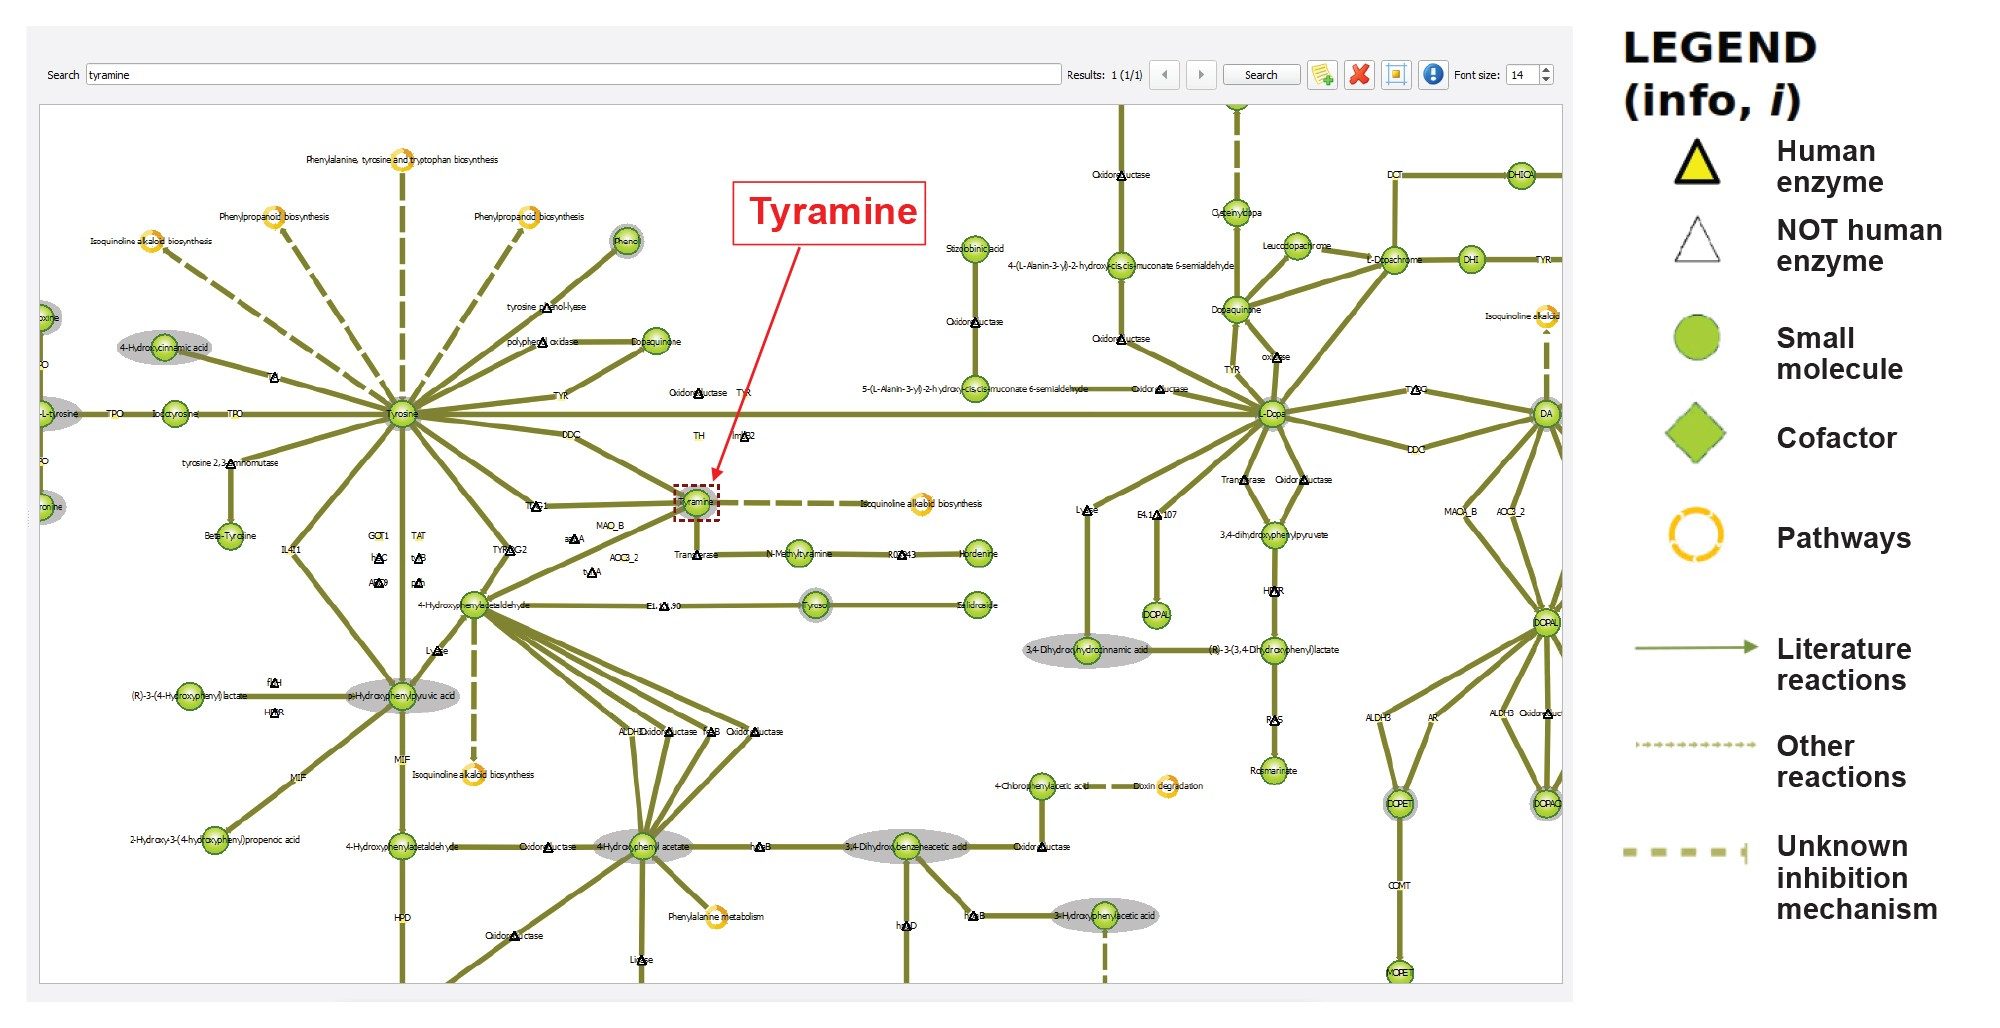This screenshot has height=1028, width=2000.
Task: Open the Dioxin degradation pathway ring
Action: [1167, 786]
